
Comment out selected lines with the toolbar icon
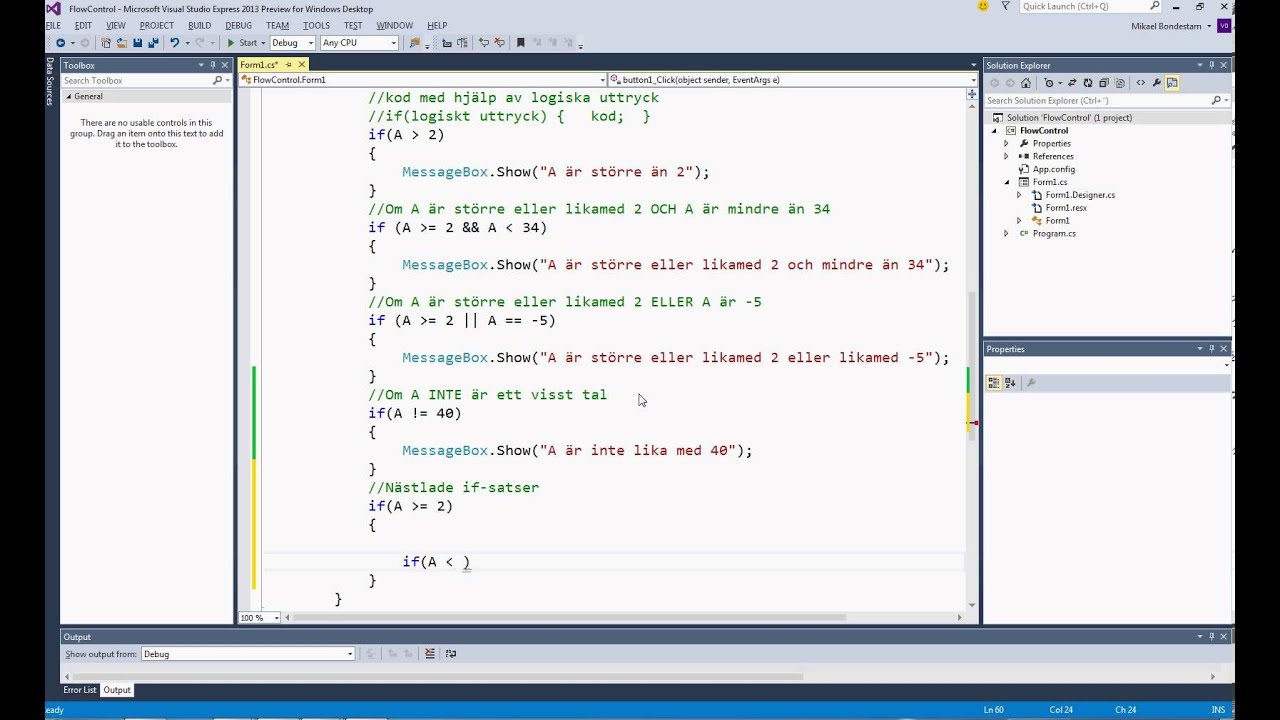click(x=484, y=43)
